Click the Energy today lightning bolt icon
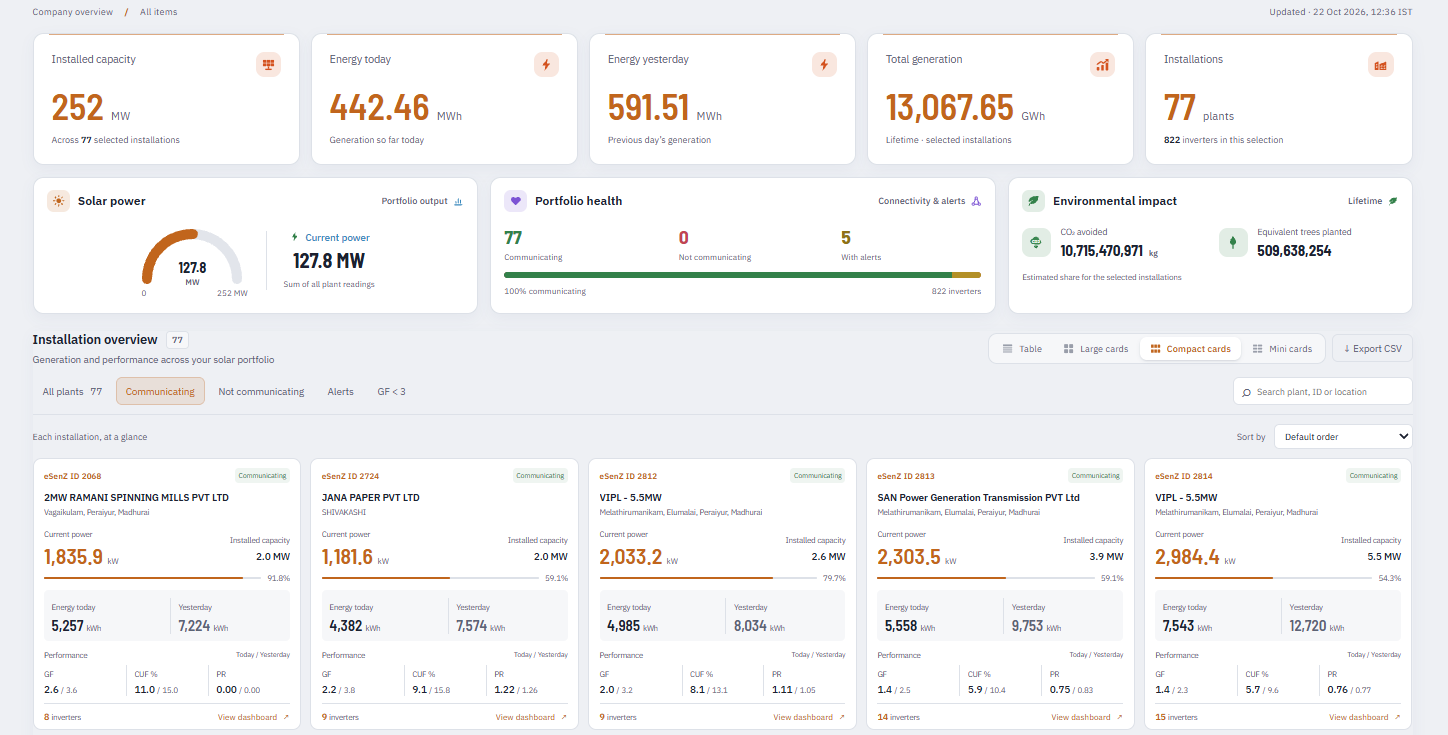The height and width of the screenshot is (735, 1448). (546, 65)
